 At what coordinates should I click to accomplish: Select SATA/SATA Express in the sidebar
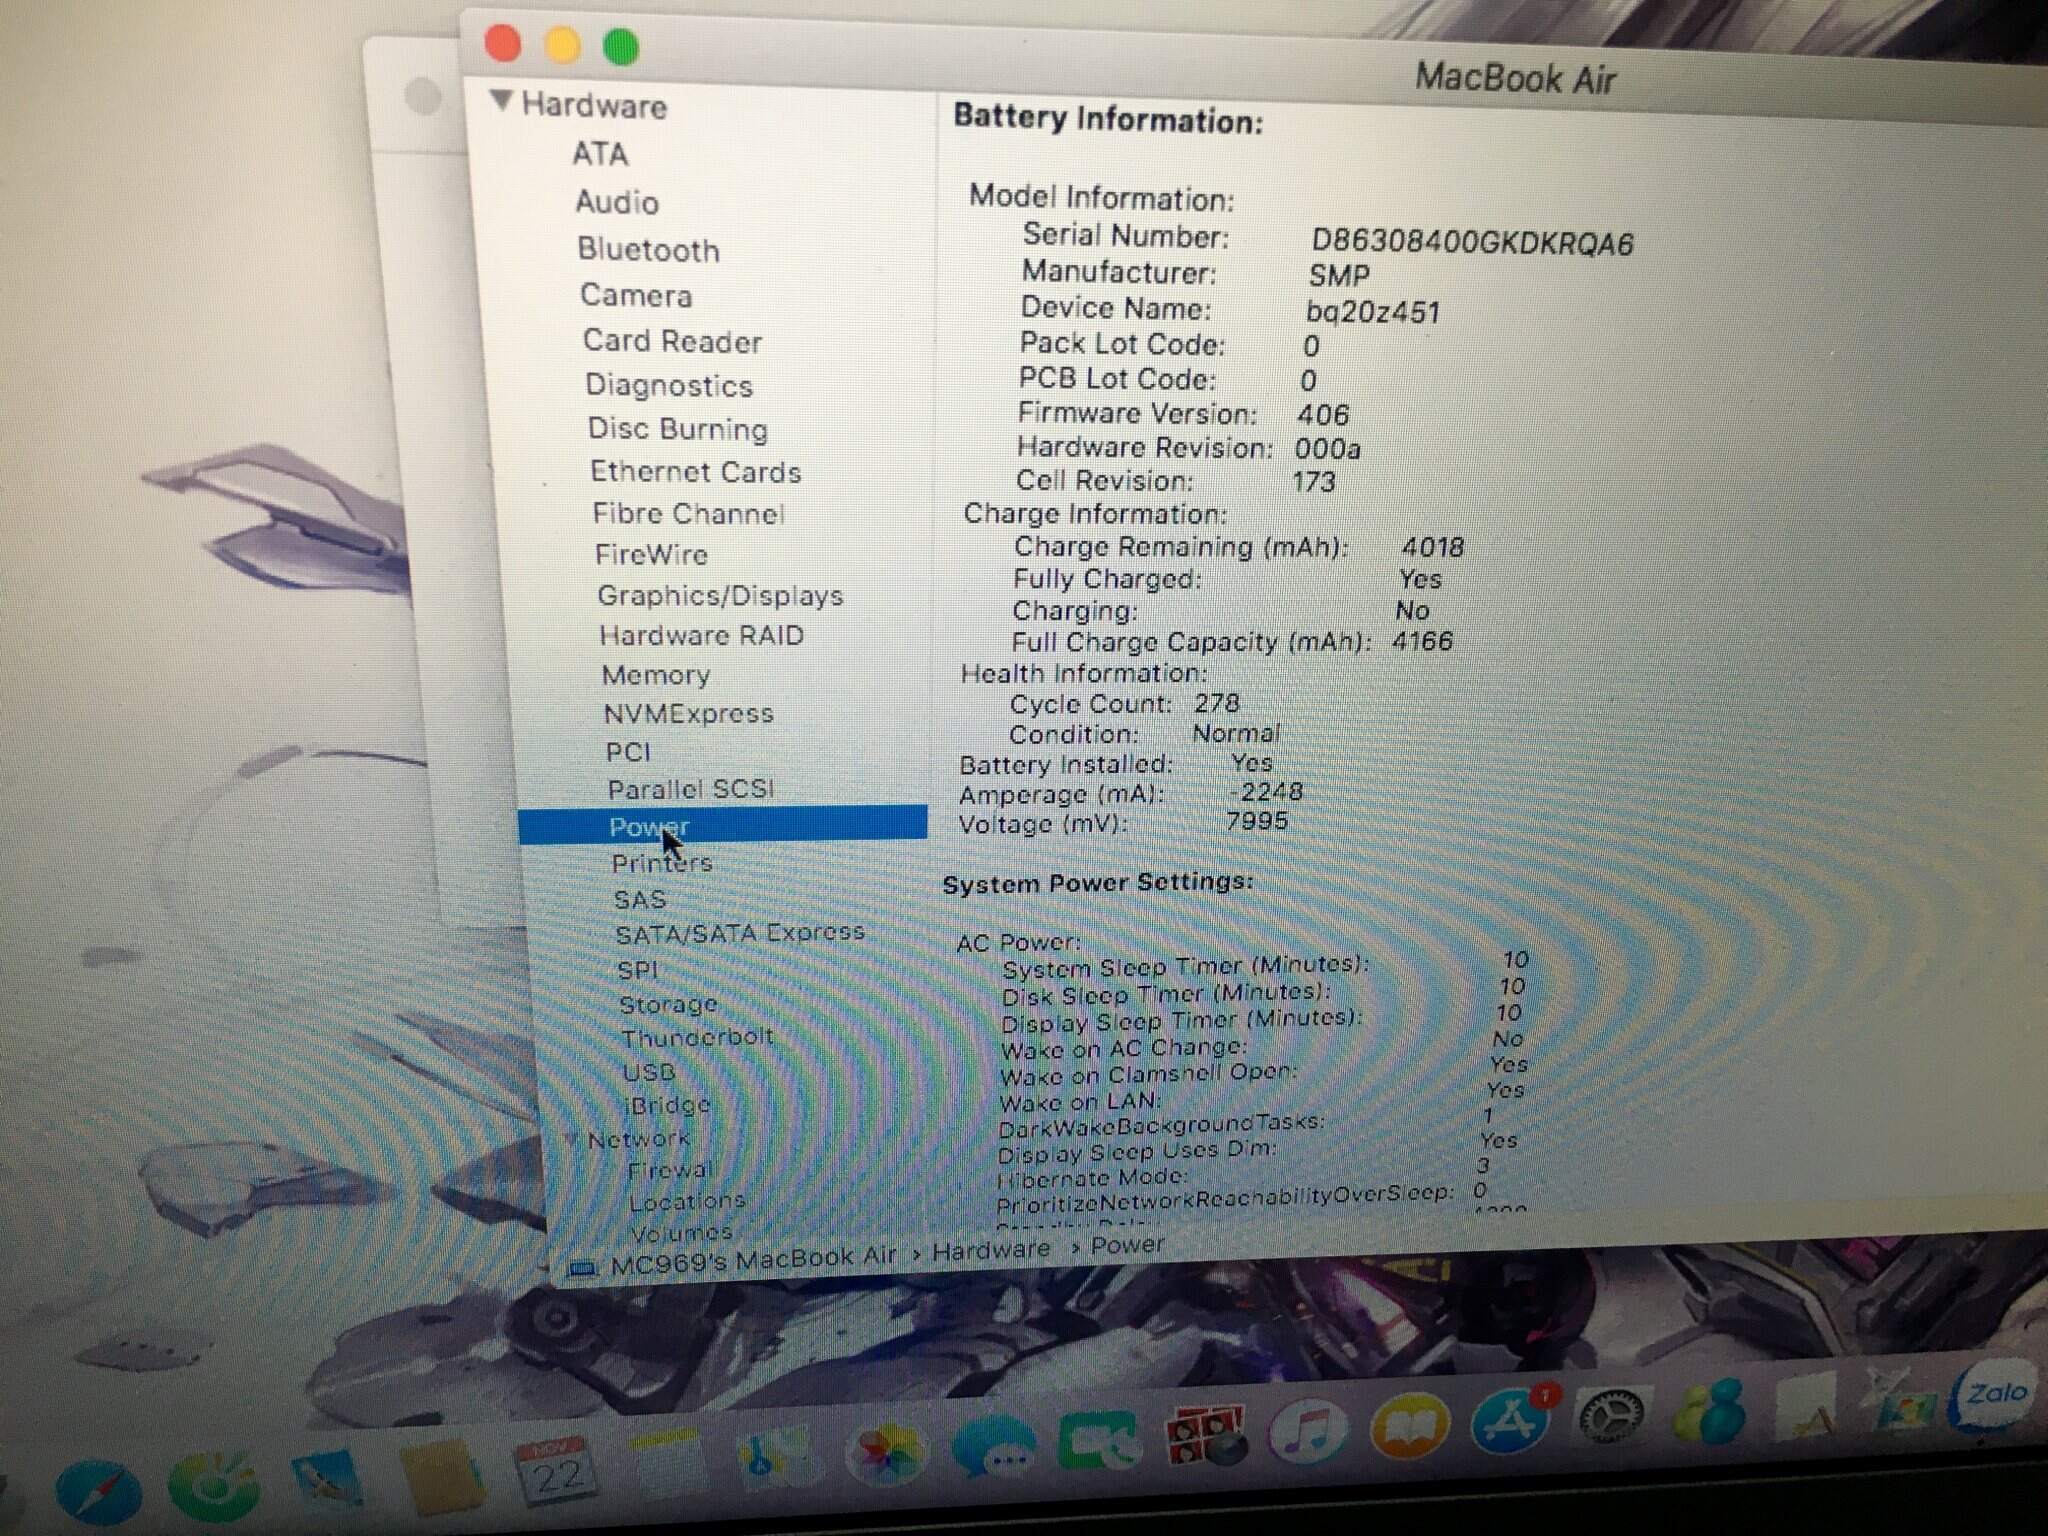(740, 933)
